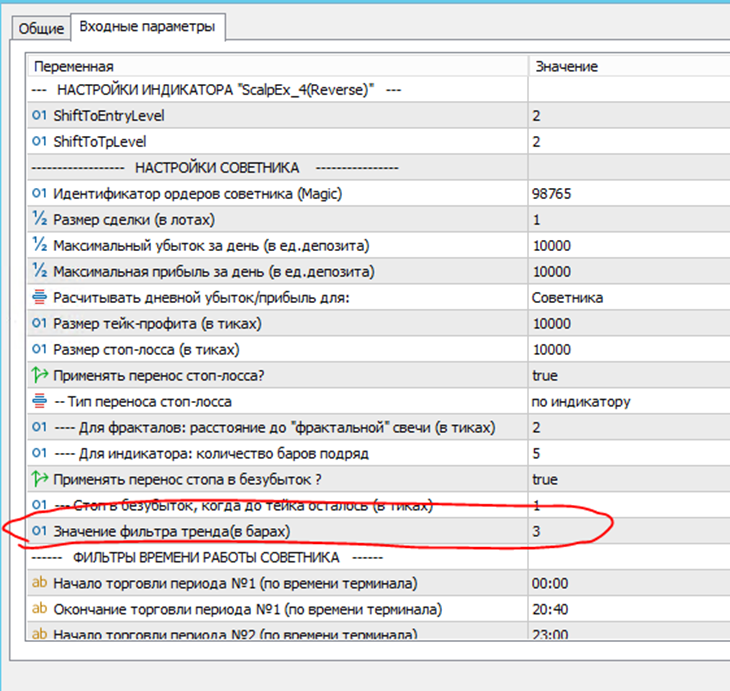Click the integer icon beside ShiftToTpLevel
This screenshot has height=691, width=730.
40,141
